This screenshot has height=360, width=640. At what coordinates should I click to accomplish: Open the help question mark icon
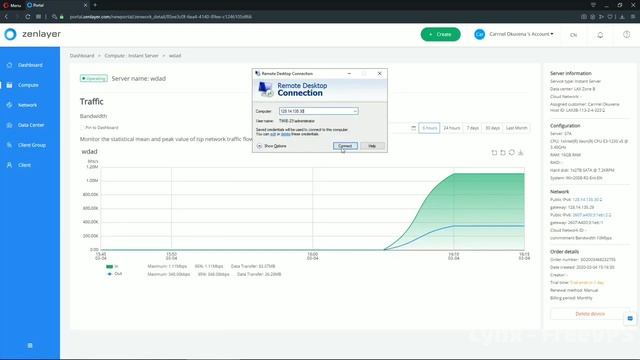(627, 35)
